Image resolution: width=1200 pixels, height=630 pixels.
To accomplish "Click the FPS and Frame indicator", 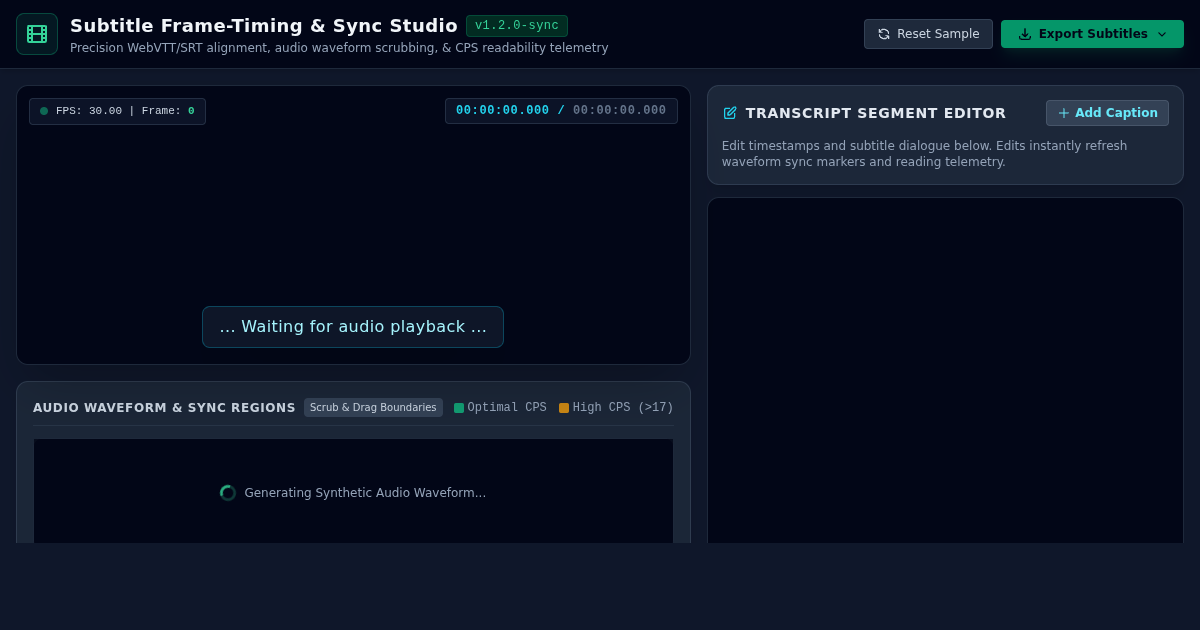I will click(x=117, y=111).
